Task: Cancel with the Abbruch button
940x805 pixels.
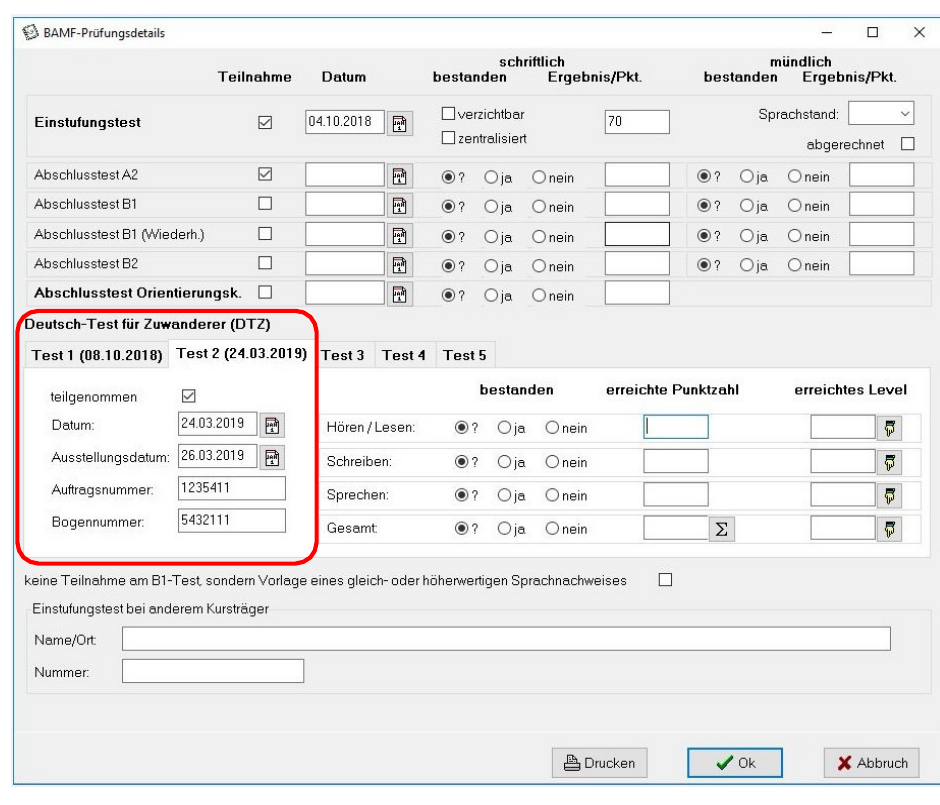Action: (871, 763)
